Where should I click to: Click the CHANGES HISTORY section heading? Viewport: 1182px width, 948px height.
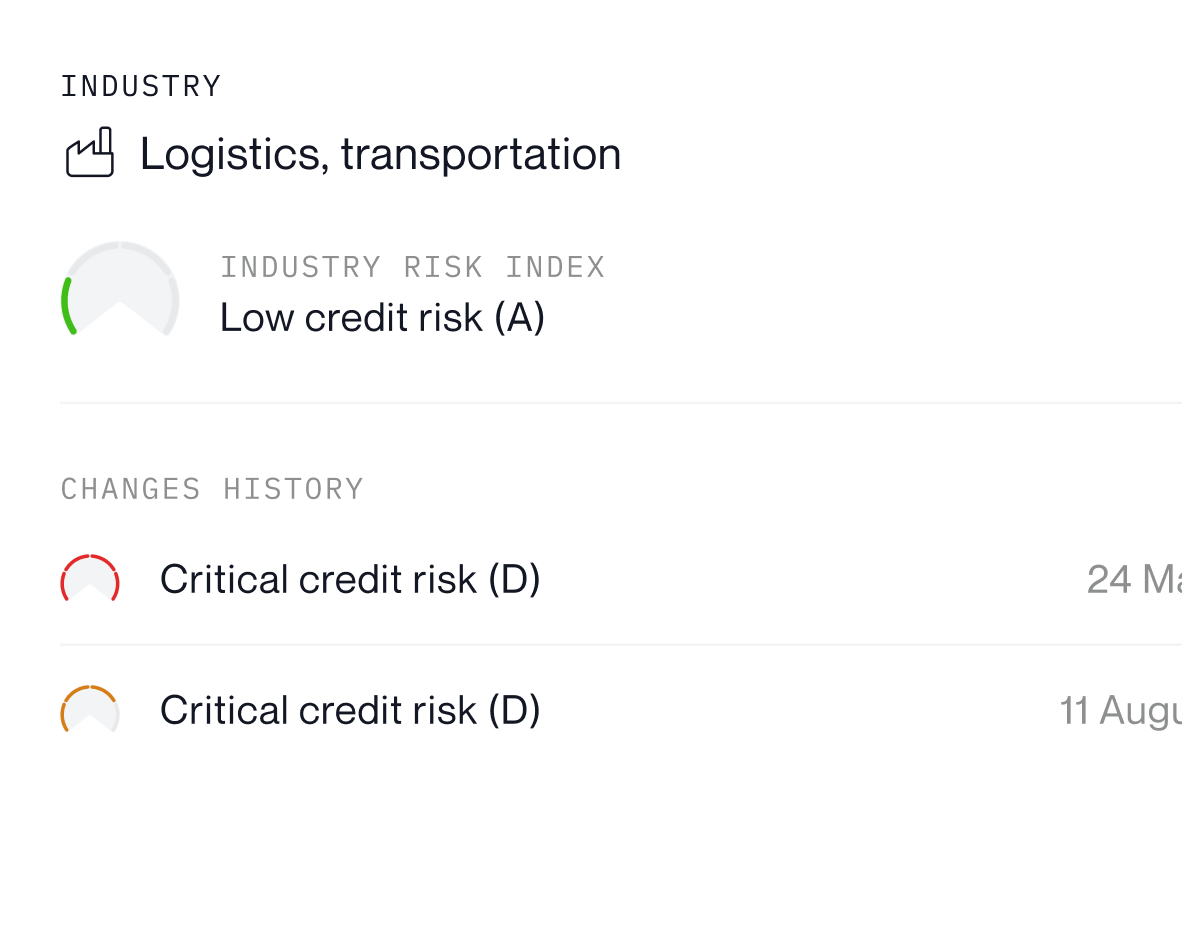pyautogui.click(x=212, y=489)
